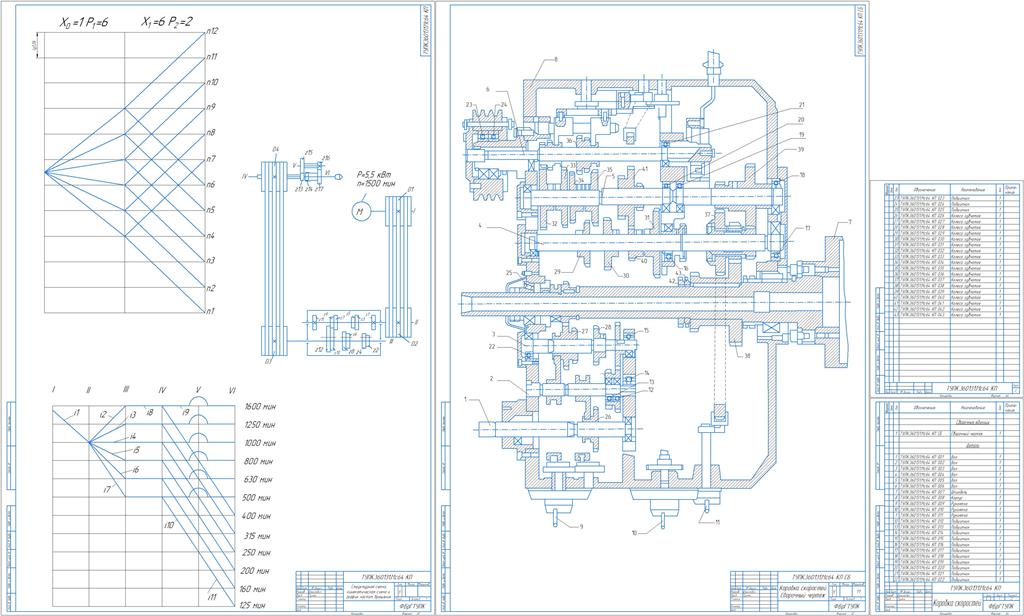The height and width of the screenshot is (616, 1024).
Task: Click the i6 ratio label on the speed chart
Action: pos(135,470)
